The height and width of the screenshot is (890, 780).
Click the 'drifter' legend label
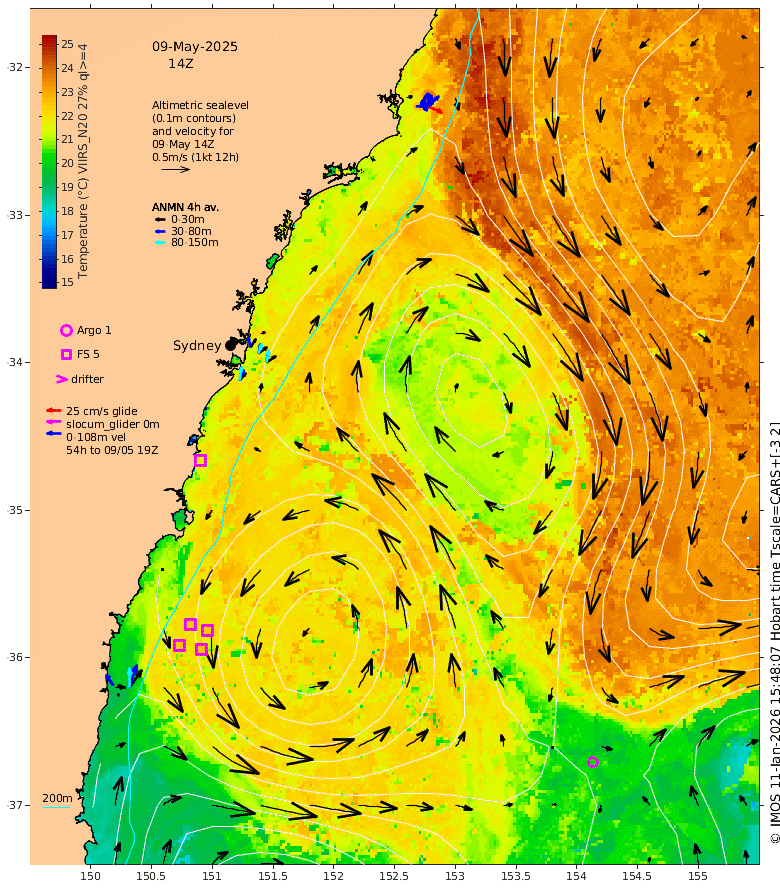[87, 379]
